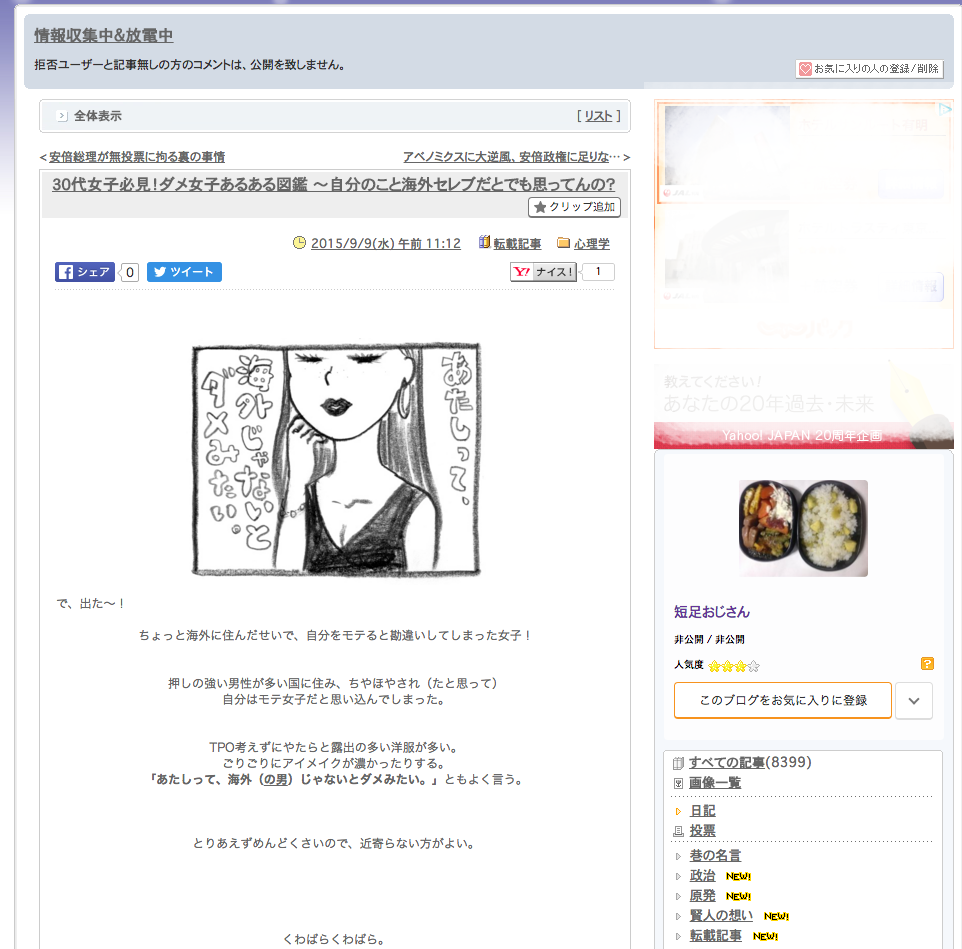
Task: Expand the 転載記事 sidebar arrow
Action: pos(678,936)
